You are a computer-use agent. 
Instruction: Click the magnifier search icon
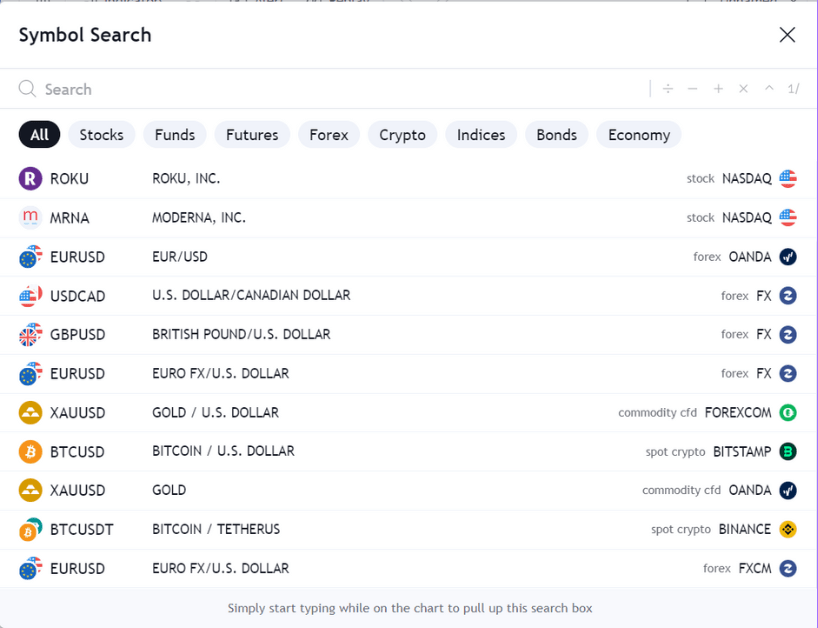pos(27,89)
